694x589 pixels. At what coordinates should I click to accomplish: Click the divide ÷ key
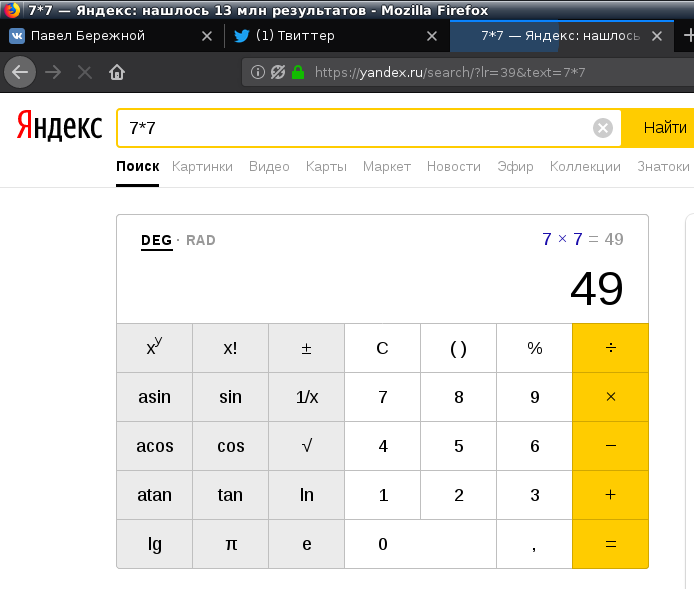coord(610,348)
